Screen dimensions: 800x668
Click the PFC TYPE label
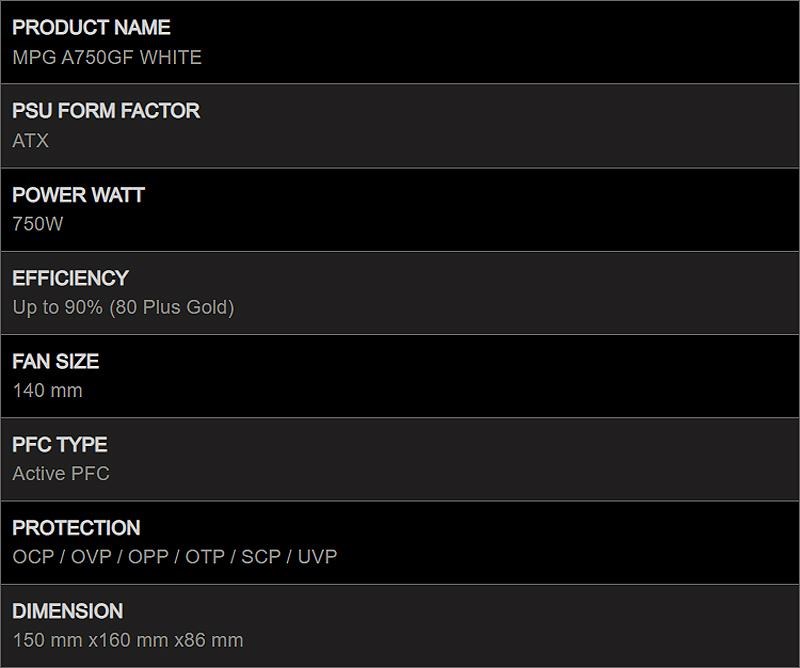60,445
